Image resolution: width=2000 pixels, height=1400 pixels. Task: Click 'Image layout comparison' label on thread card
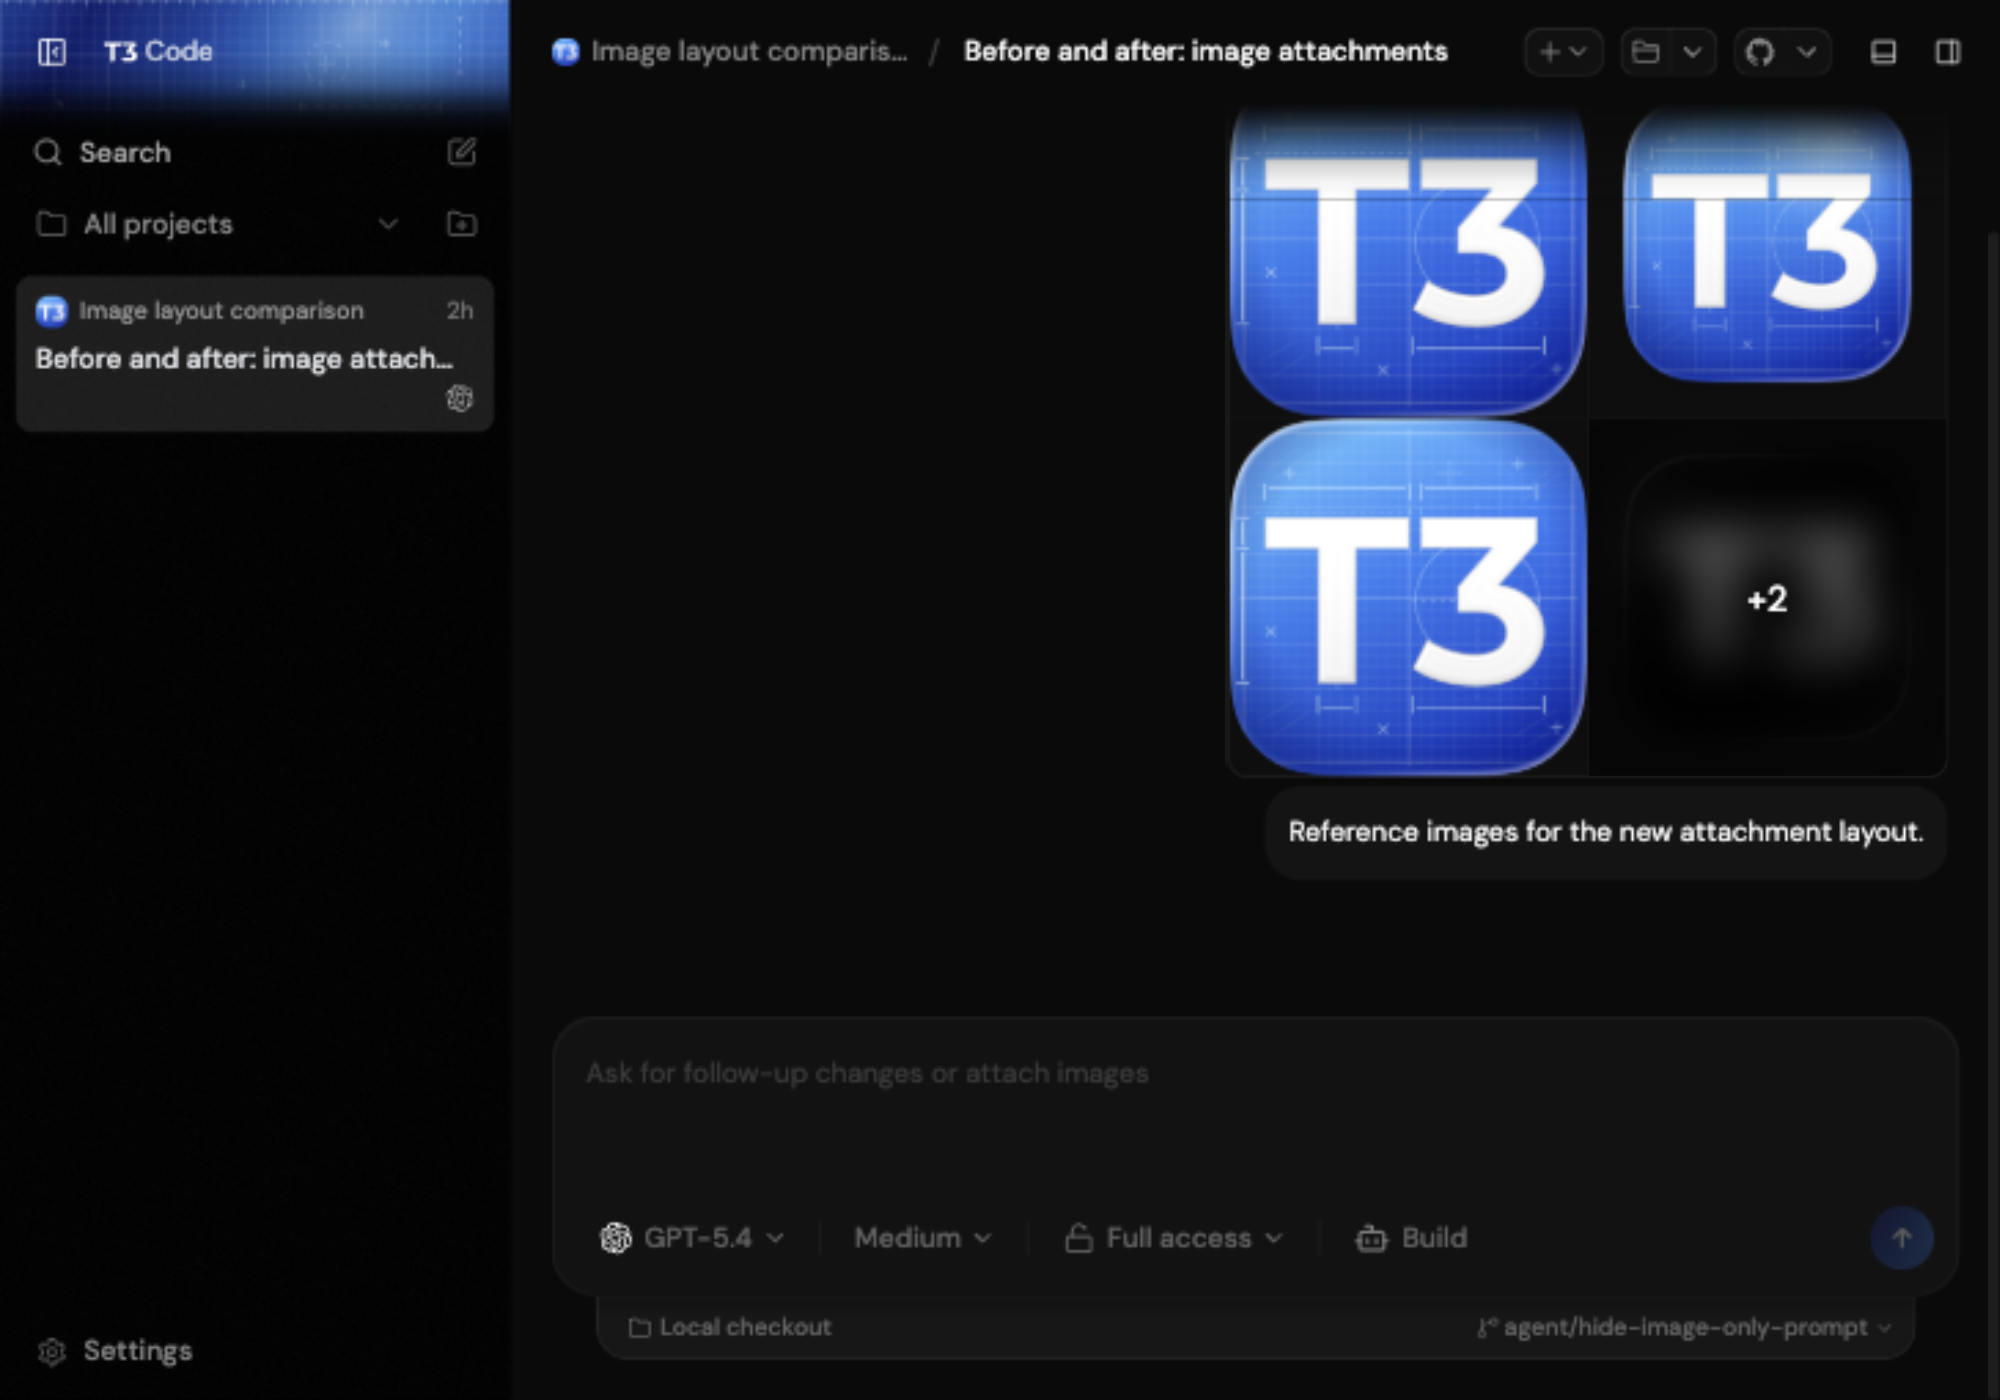221,311
